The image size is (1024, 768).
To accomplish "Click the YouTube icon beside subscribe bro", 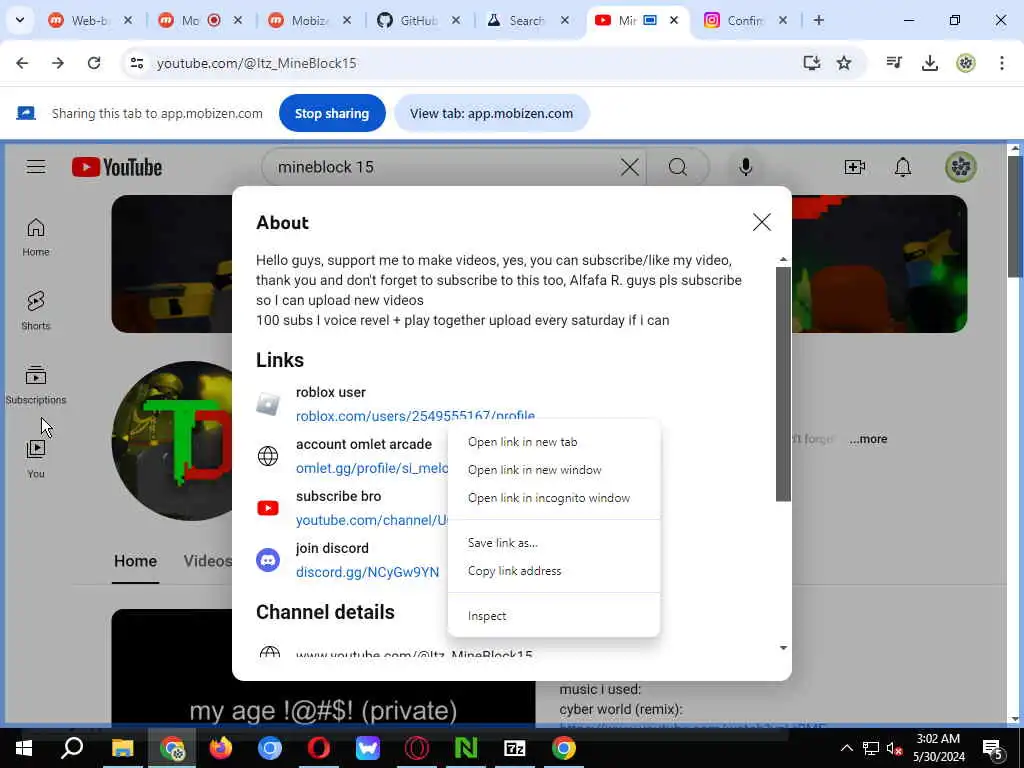I will 268,507.
